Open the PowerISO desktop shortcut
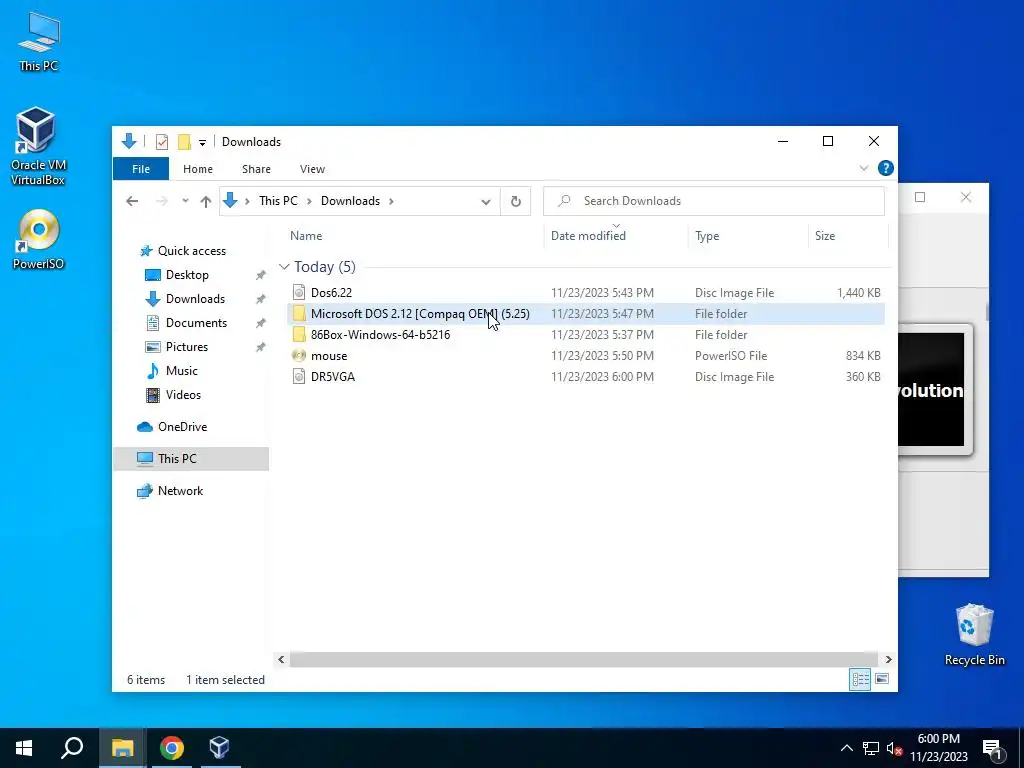This screenshot has width=1024, height=768. pos(39,239)
